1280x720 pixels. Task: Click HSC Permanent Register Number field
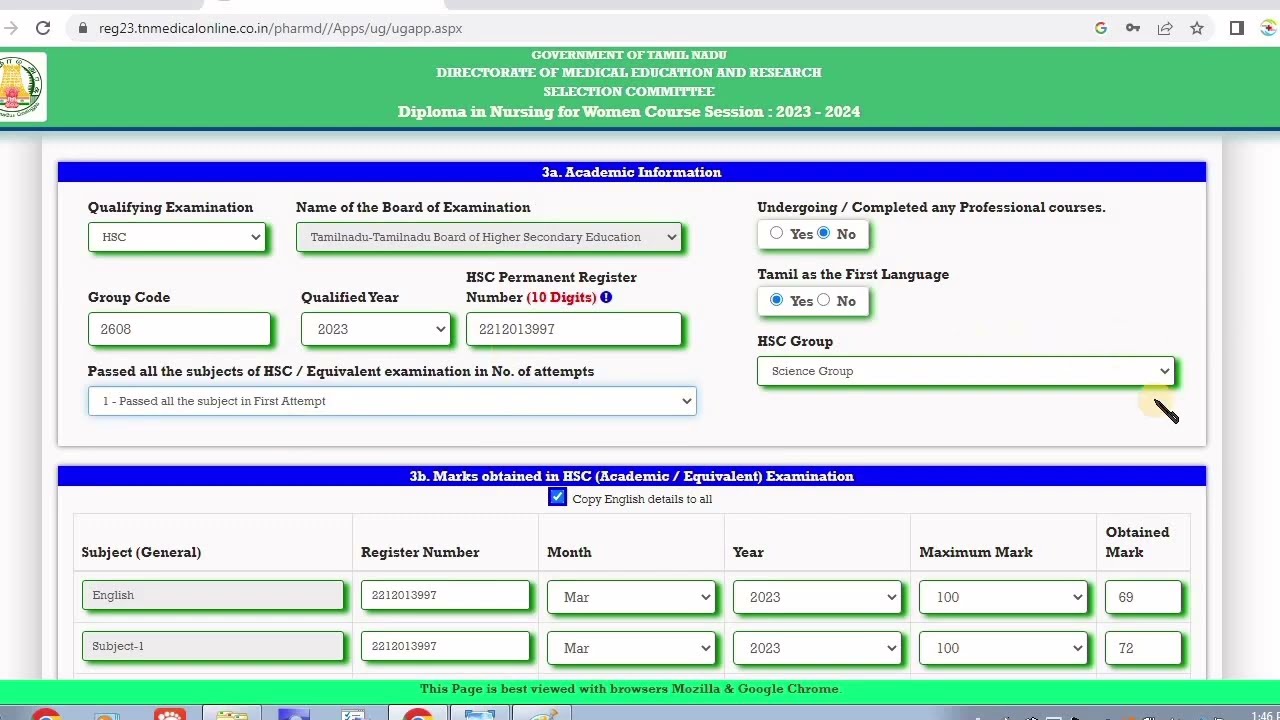click(x=573, y=329)
